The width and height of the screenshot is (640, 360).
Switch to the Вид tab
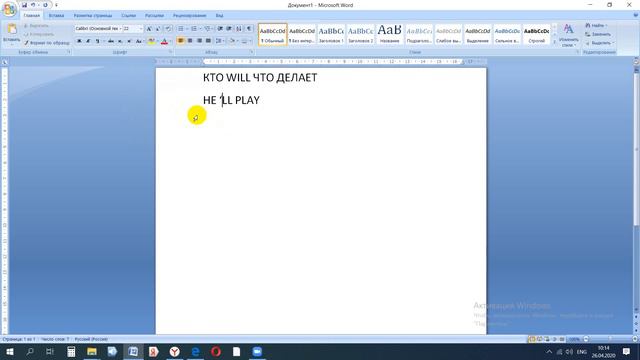tap(220, 16)
